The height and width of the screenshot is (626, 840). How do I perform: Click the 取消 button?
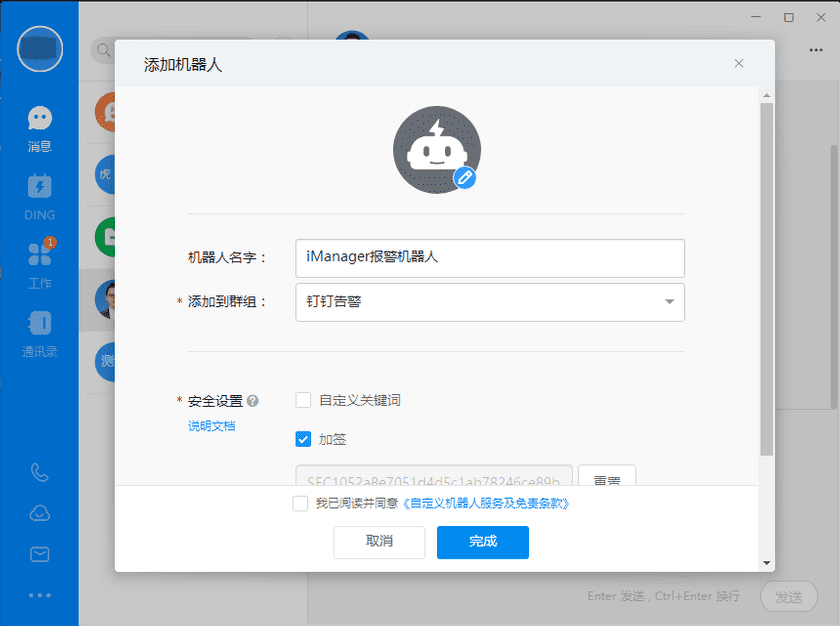tap(379, 542)
